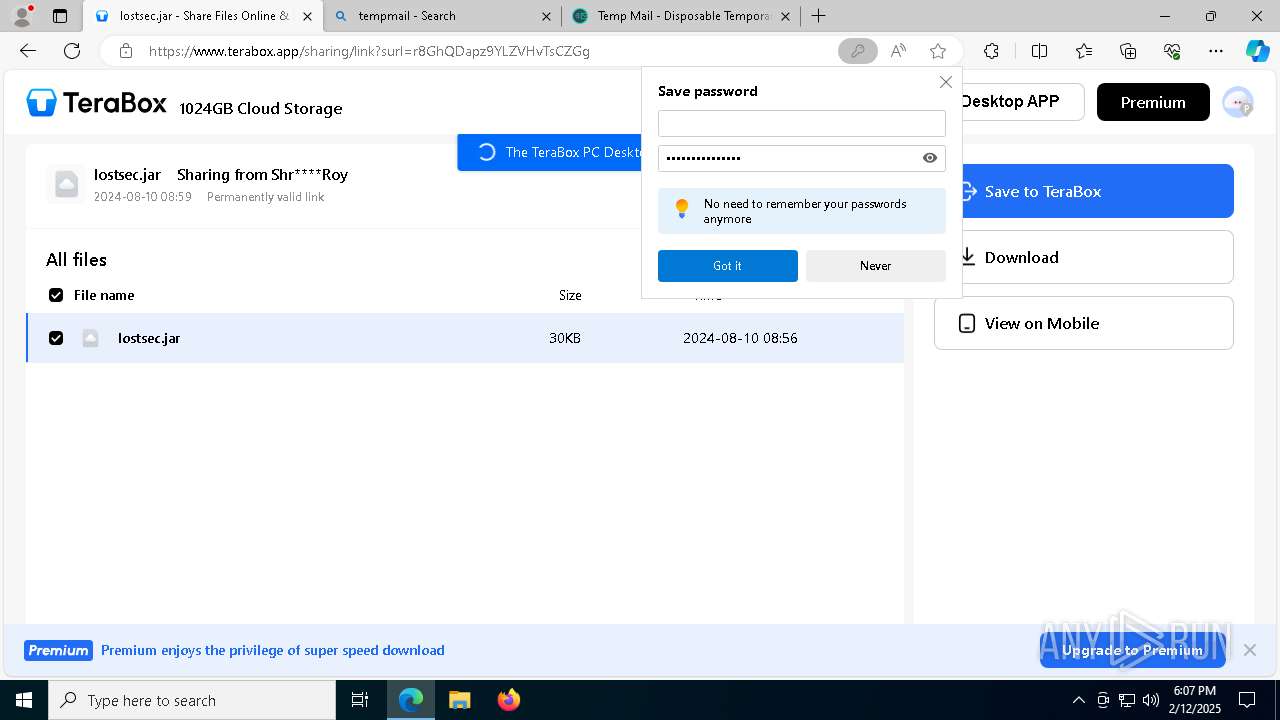Switch to the tempmail Search tab
The image size is (1280, 720).
click(x=443, y=16)
